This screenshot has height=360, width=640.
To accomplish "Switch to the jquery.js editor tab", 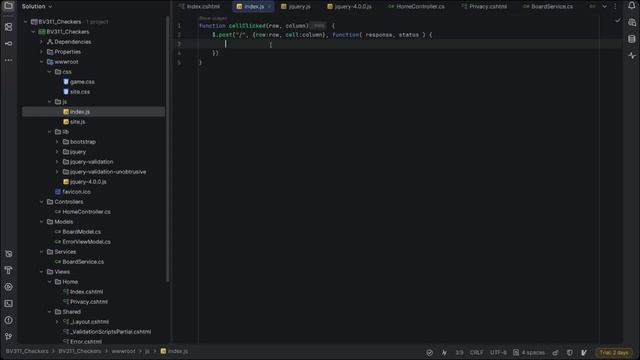I will (296, 7).
